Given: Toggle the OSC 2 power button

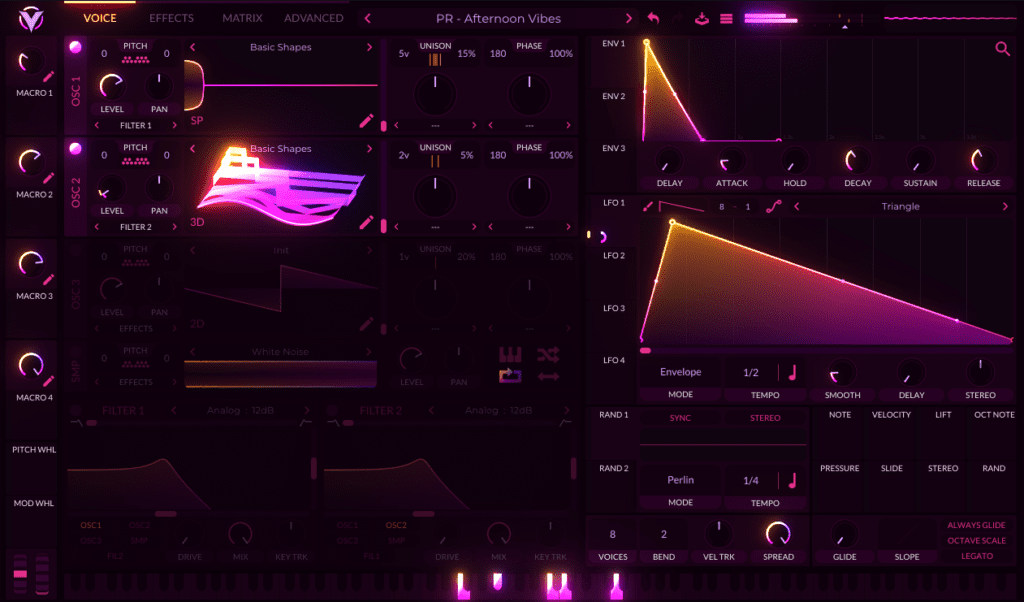Looking at the screenshot, I should click(x=74, y=148).
